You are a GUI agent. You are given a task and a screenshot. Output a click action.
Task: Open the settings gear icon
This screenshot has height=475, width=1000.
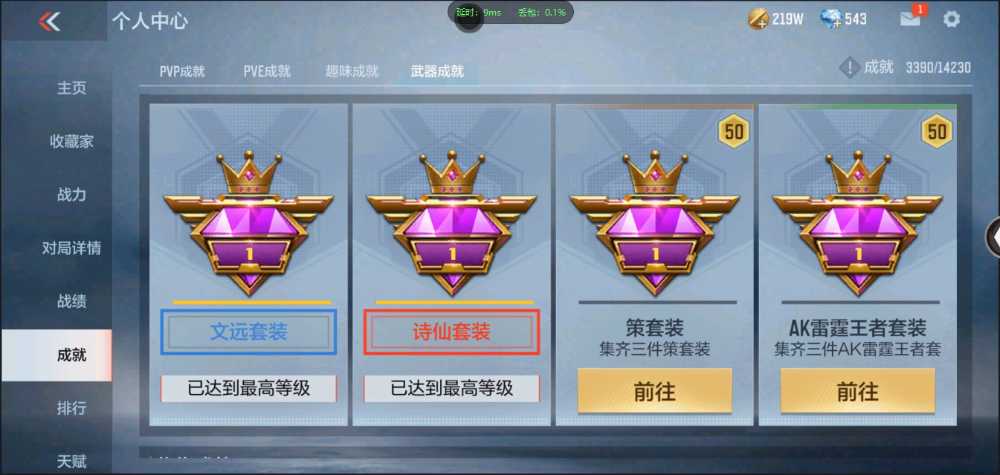click(x=951, y=19)
